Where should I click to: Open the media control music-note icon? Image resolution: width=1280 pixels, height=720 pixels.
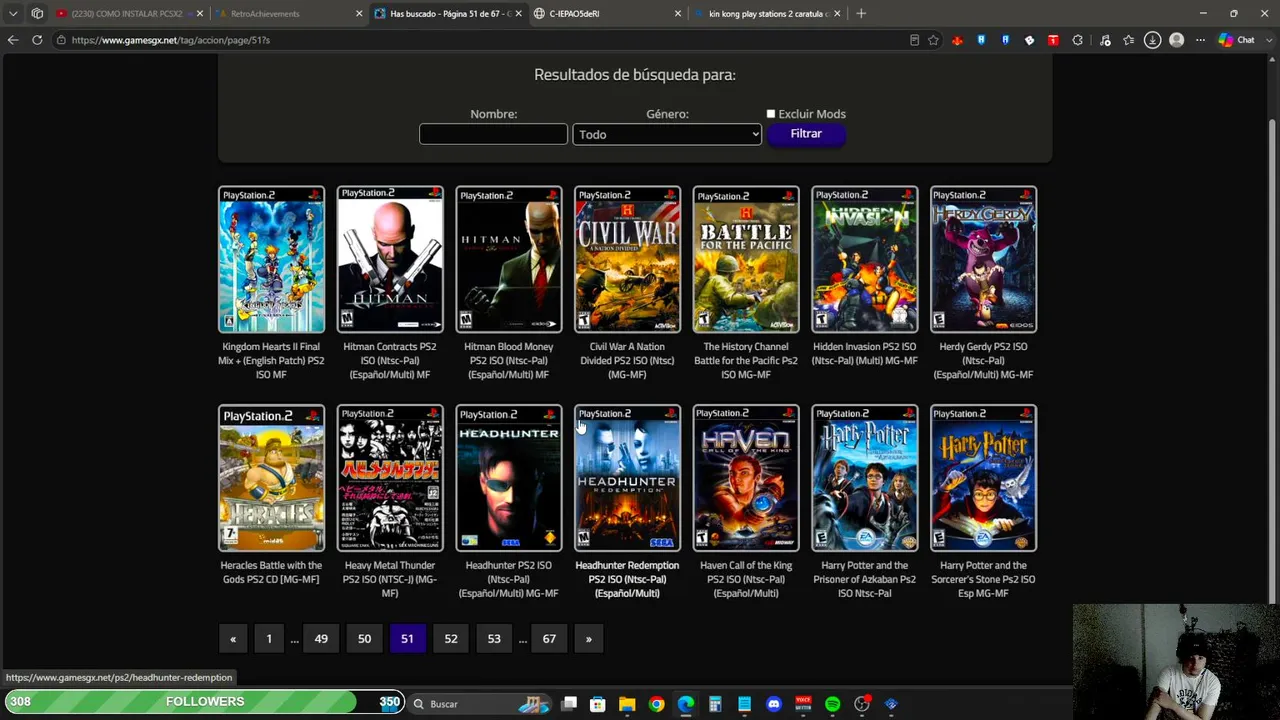[x=1105, y=40]
